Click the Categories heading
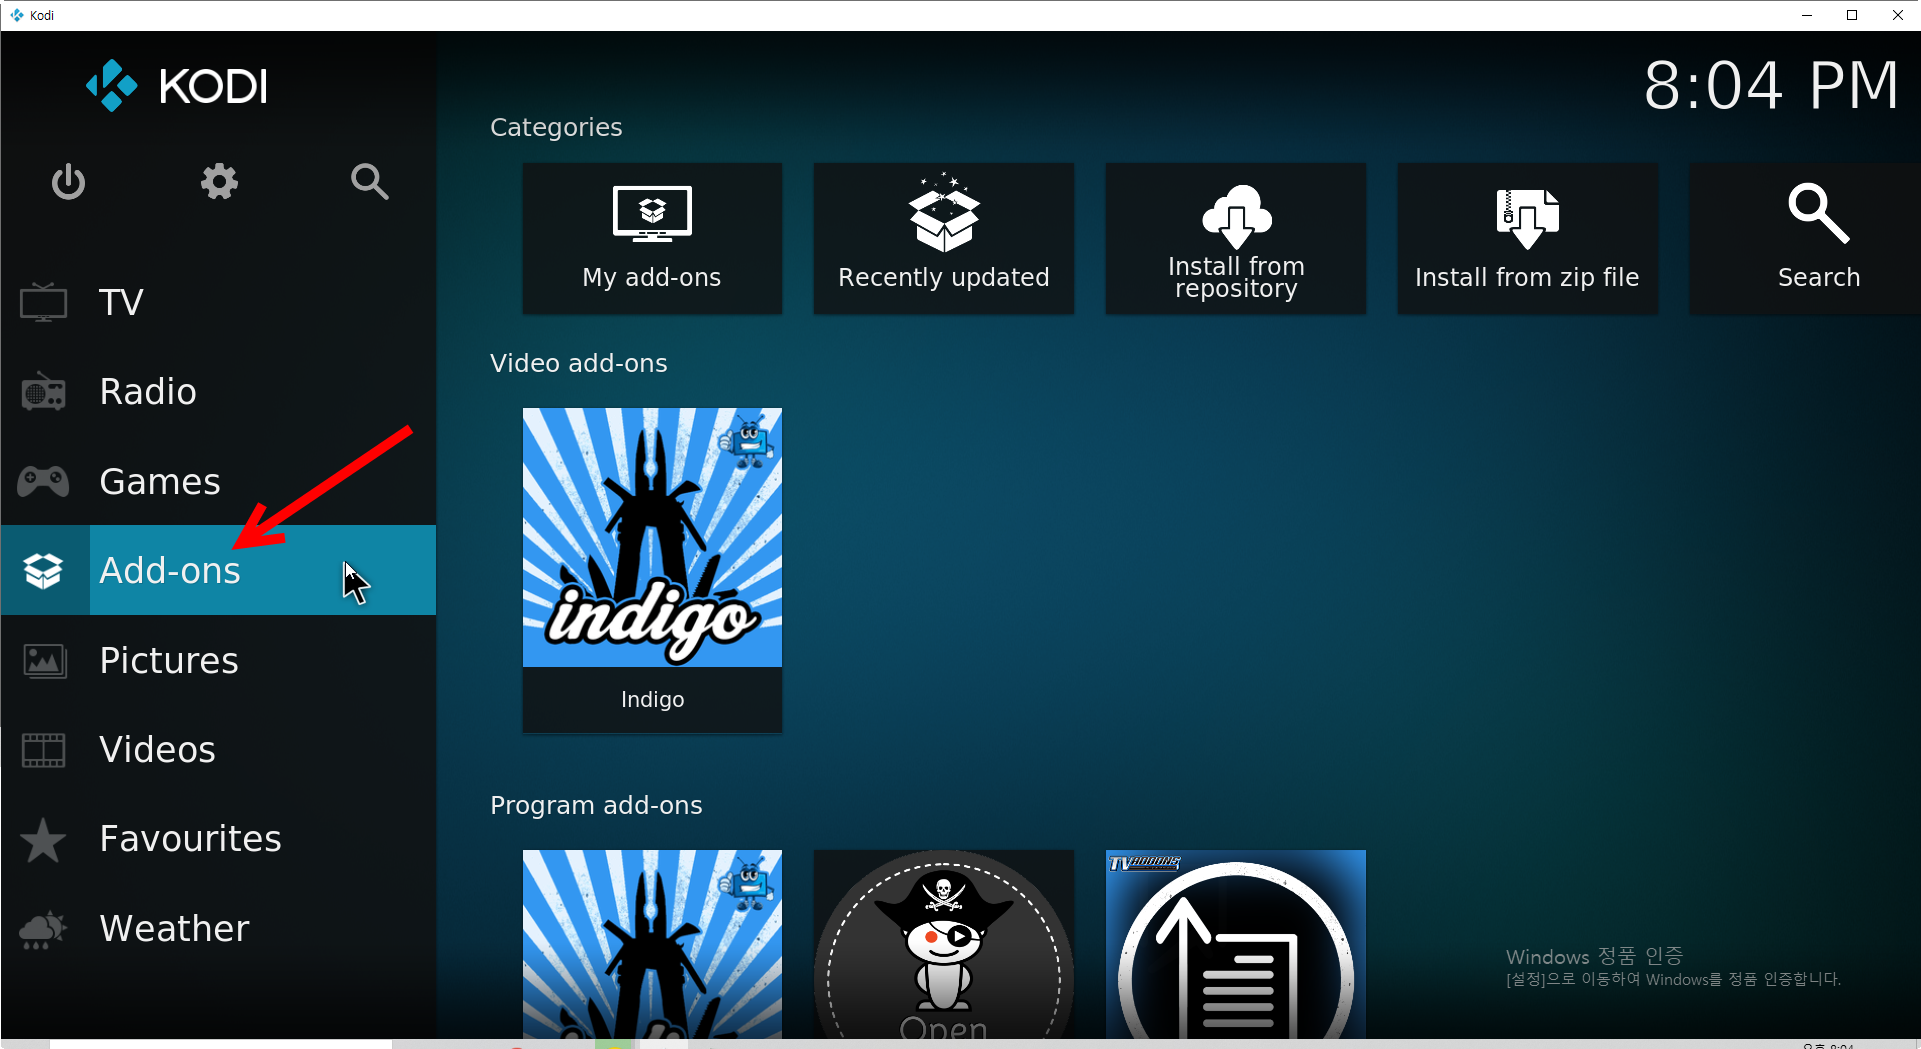The height and width of the screenshot is (1049, 1921). (556, 128)
